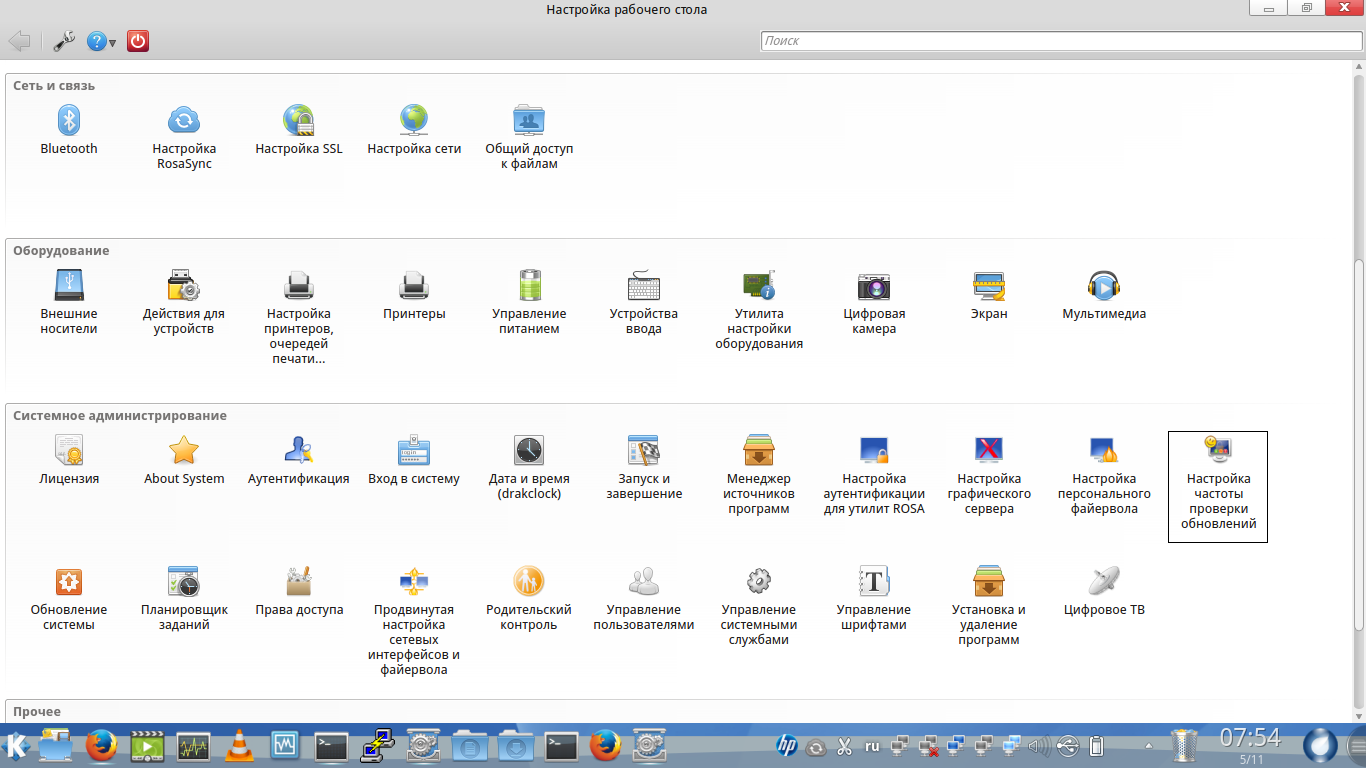Open Мультимедиа settings
The width and height of the screenshot is (1366, 768).
1103,287
